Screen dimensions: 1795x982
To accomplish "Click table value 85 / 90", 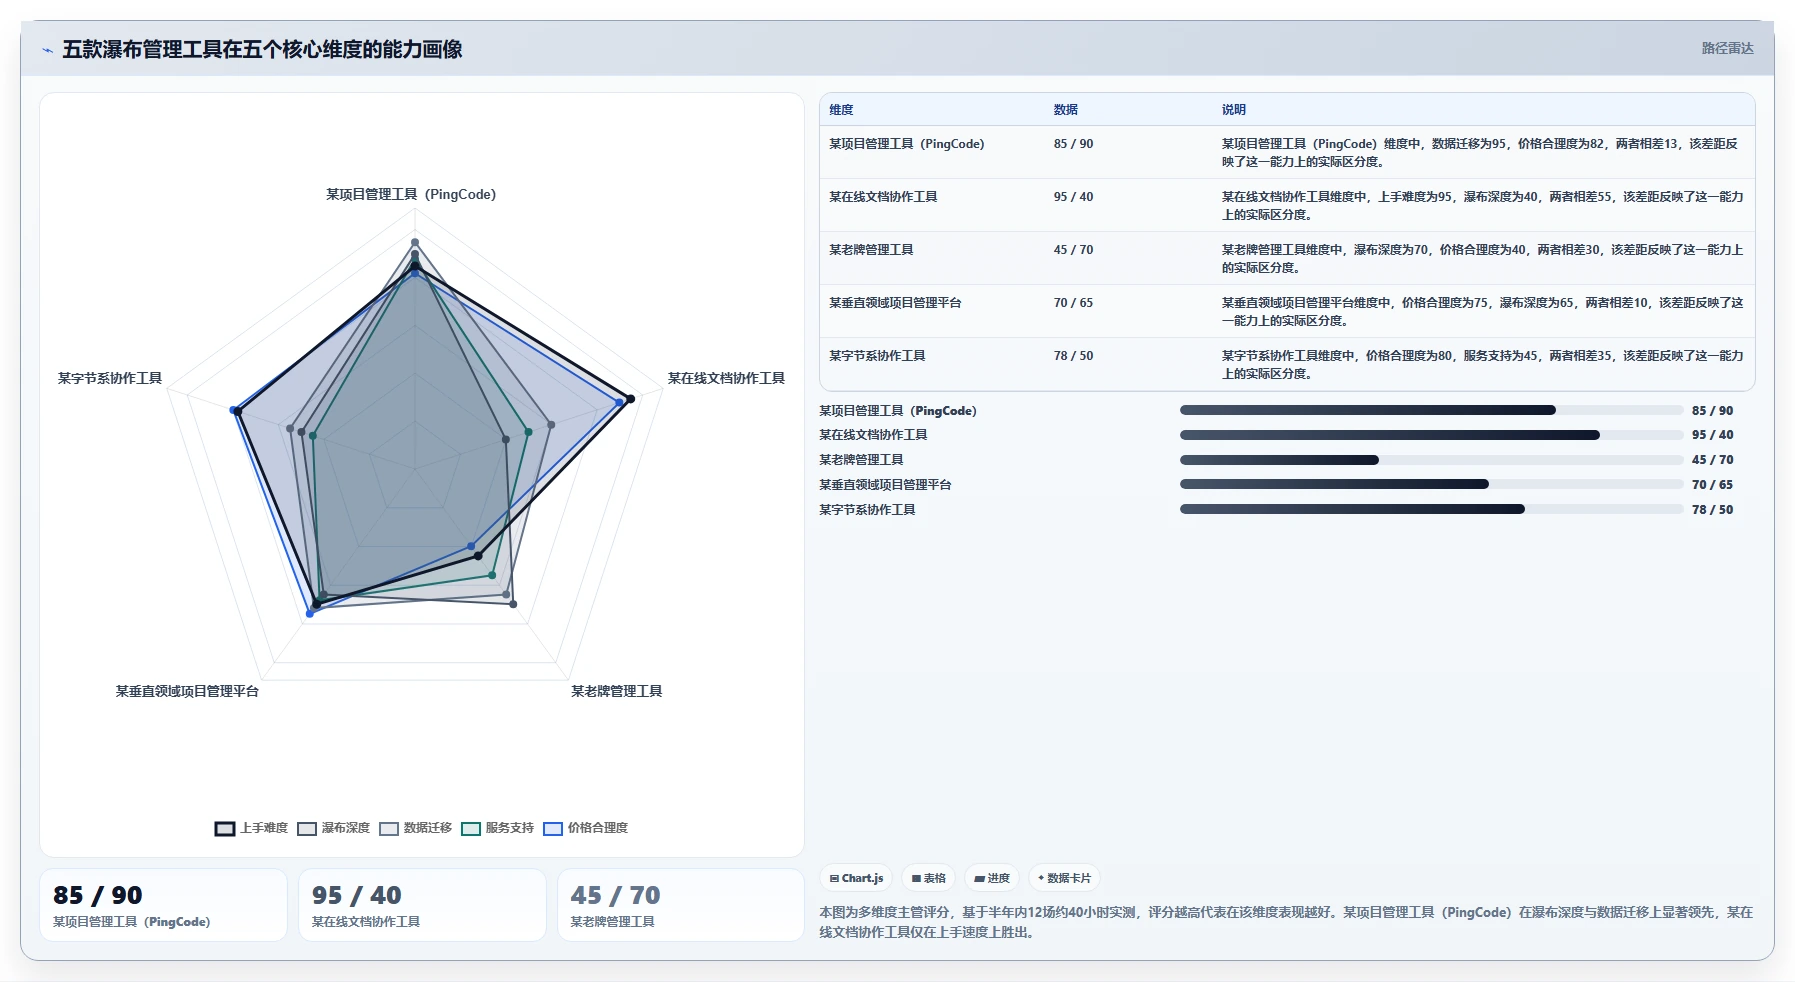I will click(1073, 144).
